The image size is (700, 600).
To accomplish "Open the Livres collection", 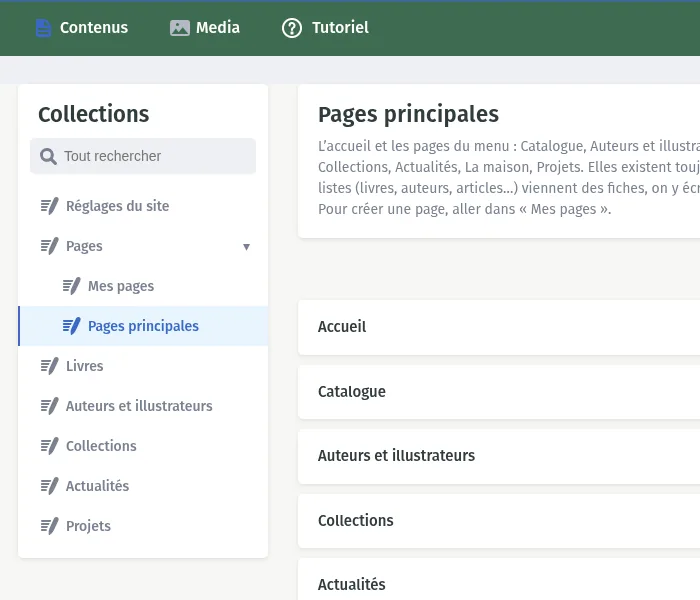I will tap(143, 366).
